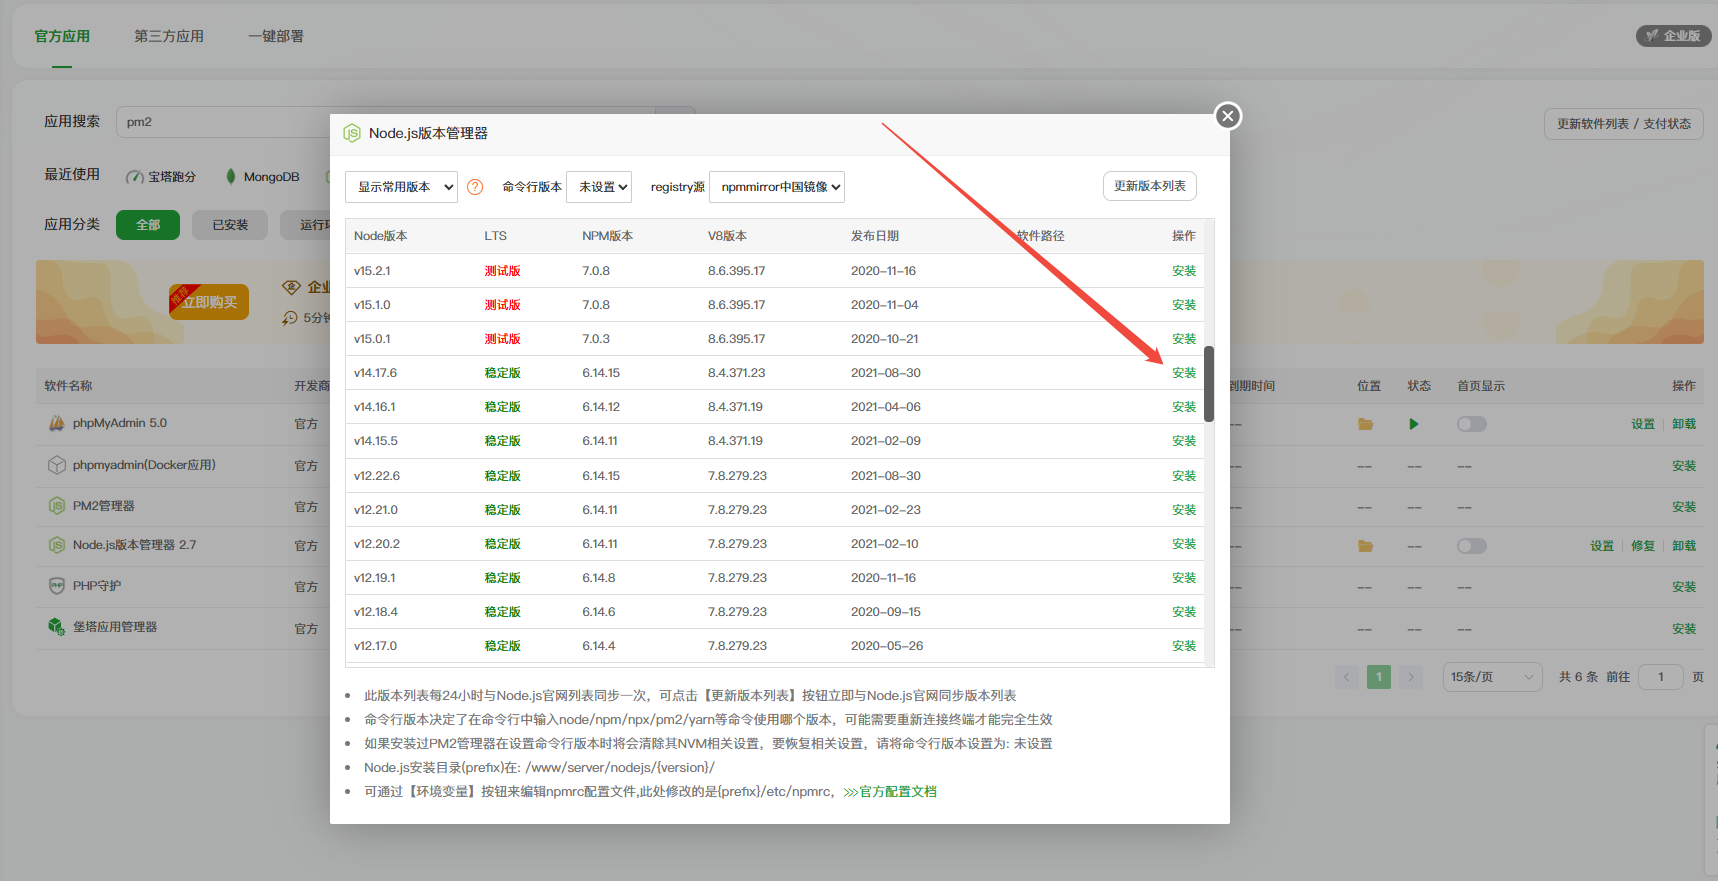Click the PHP守护 app icon
Image resolution: width=1718 pixels, height=881 pixels.
tap(57, 586)
